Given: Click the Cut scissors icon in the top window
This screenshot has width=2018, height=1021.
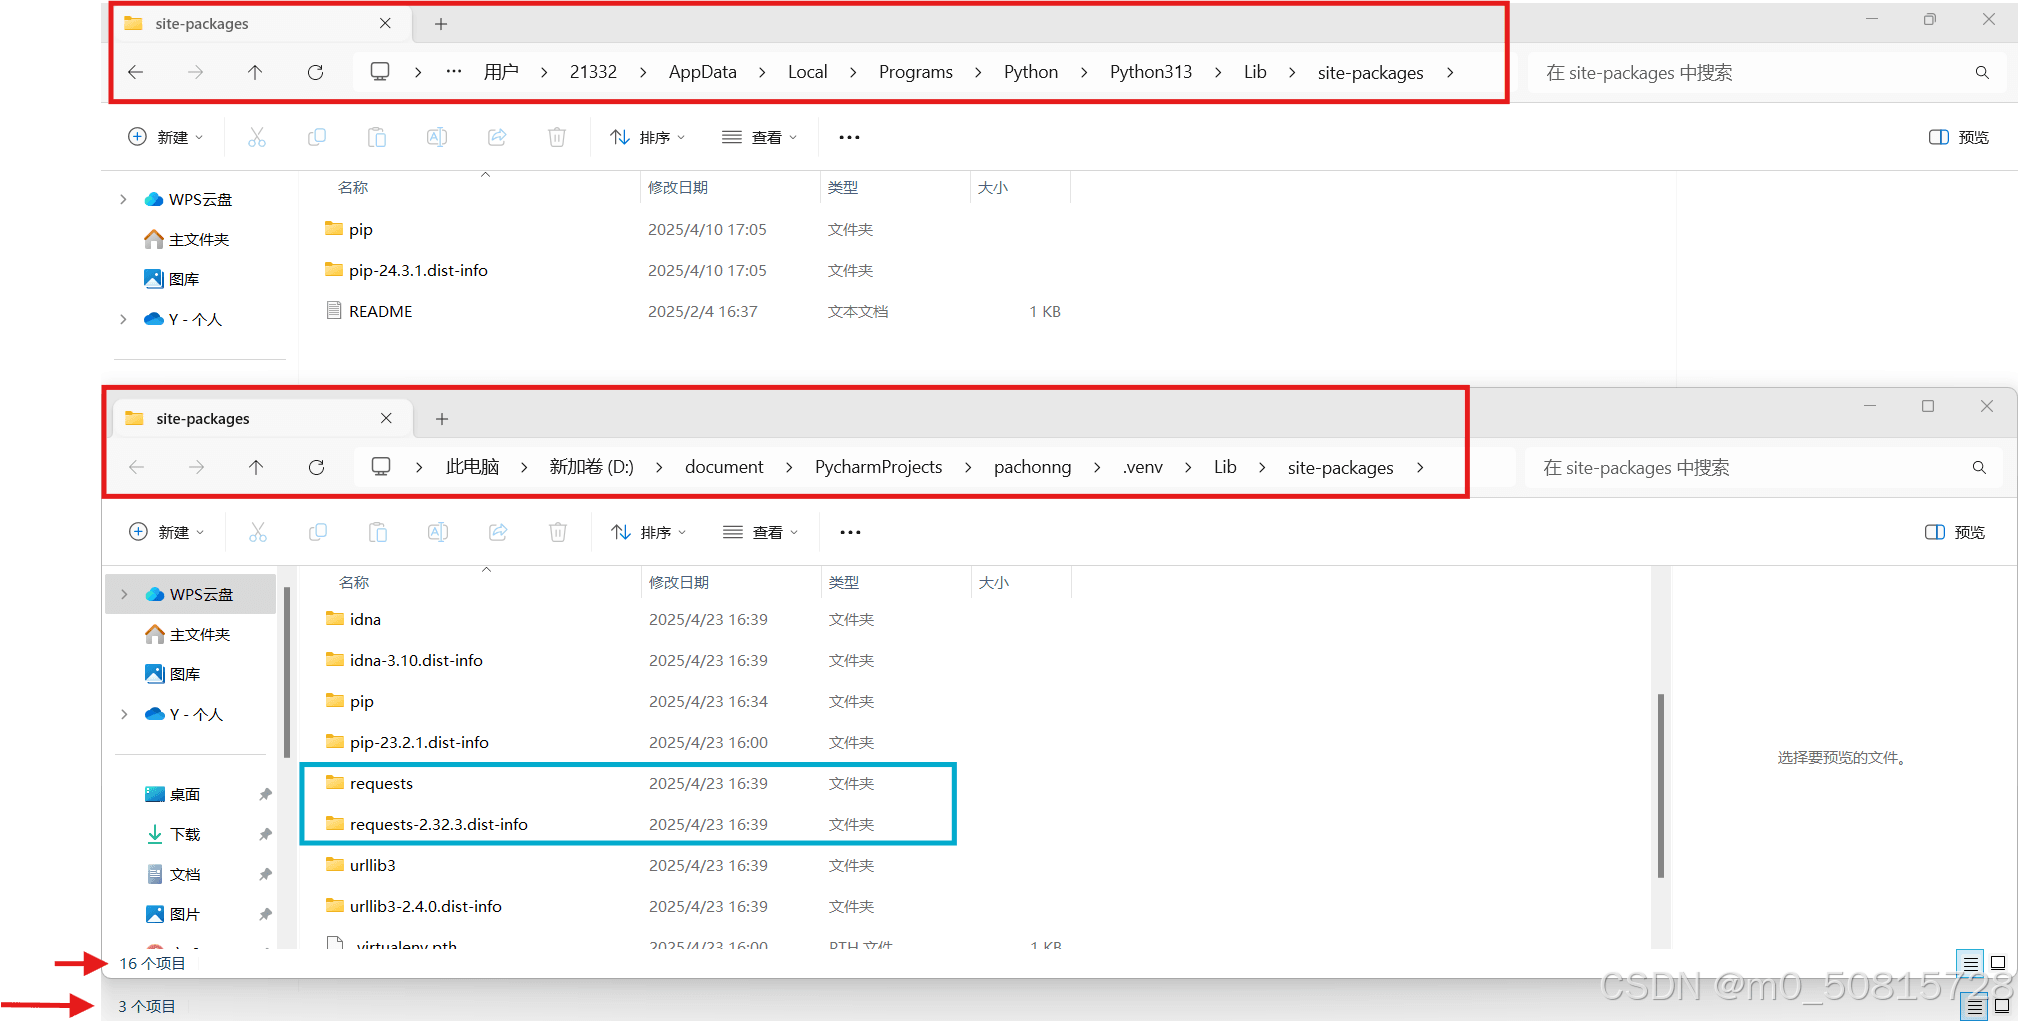Looking at the screenshot, I should pos(257,137).
